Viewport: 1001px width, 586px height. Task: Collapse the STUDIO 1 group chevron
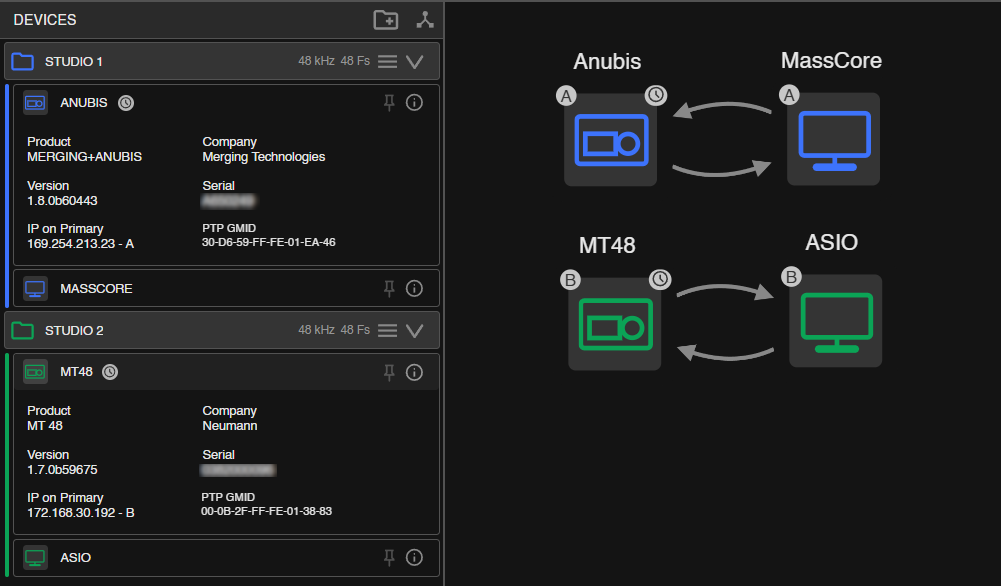pos(415,61)
